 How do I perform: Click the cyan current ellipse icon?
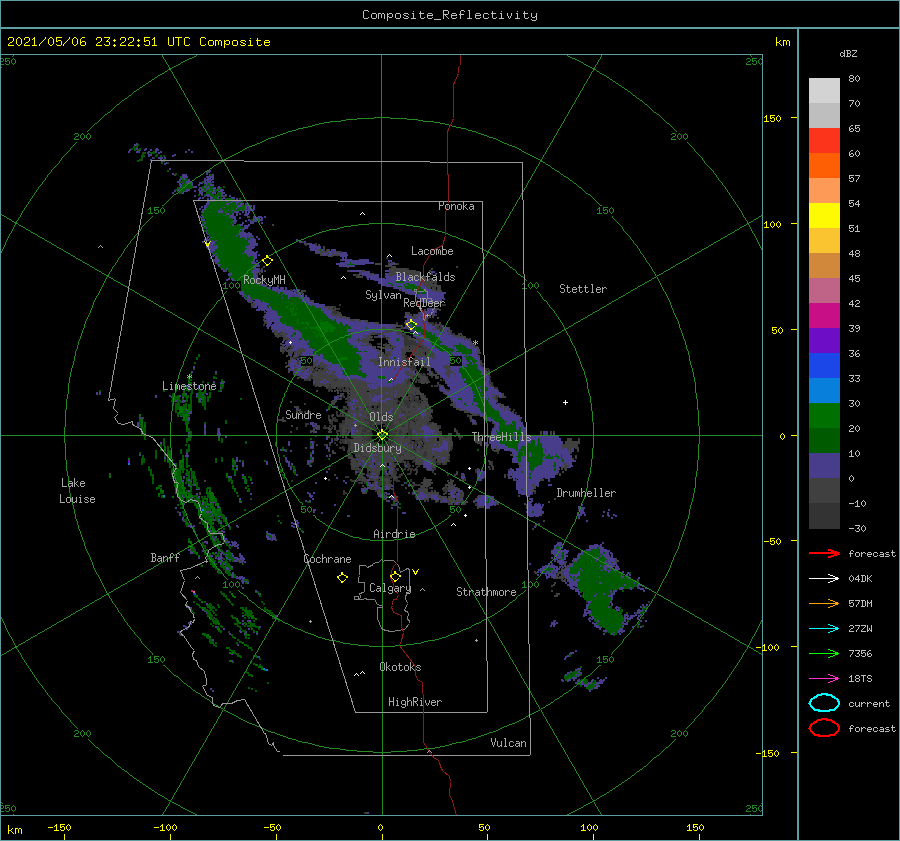pos(824,703)
